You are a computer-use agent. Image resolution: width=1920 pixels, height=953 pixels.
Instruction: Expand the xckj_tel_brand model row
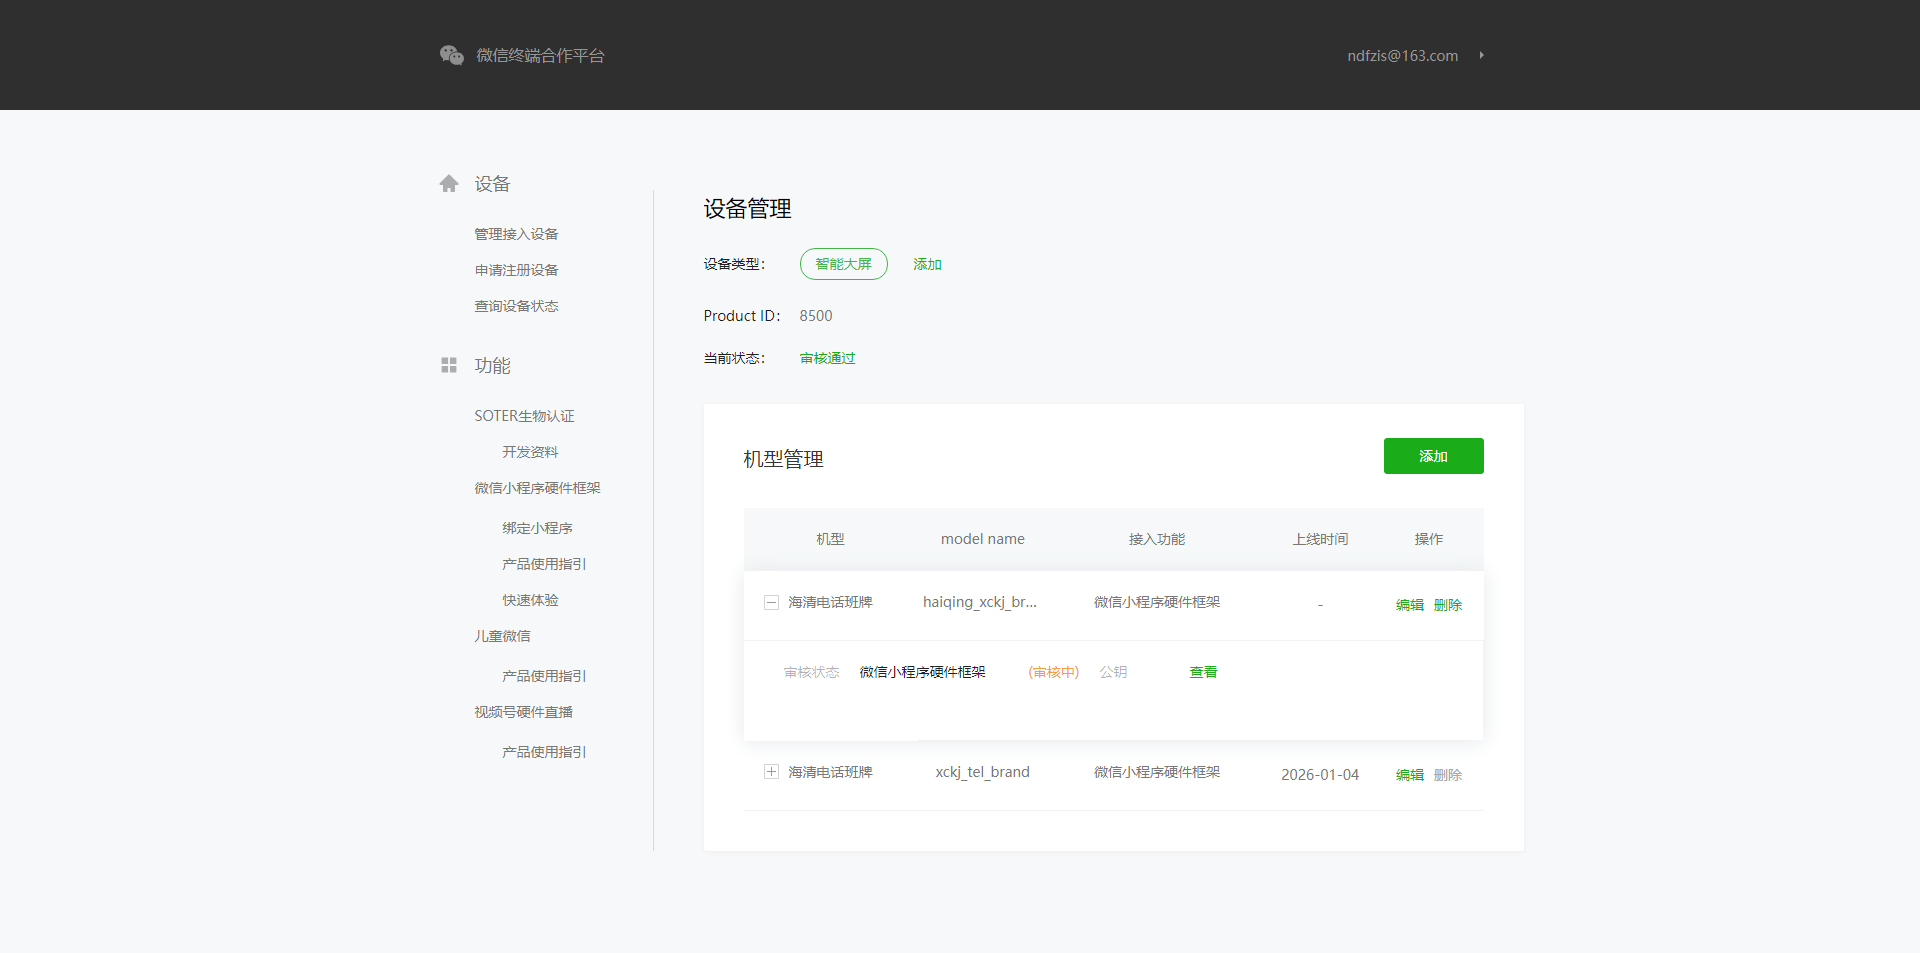(x=771, y=772)
